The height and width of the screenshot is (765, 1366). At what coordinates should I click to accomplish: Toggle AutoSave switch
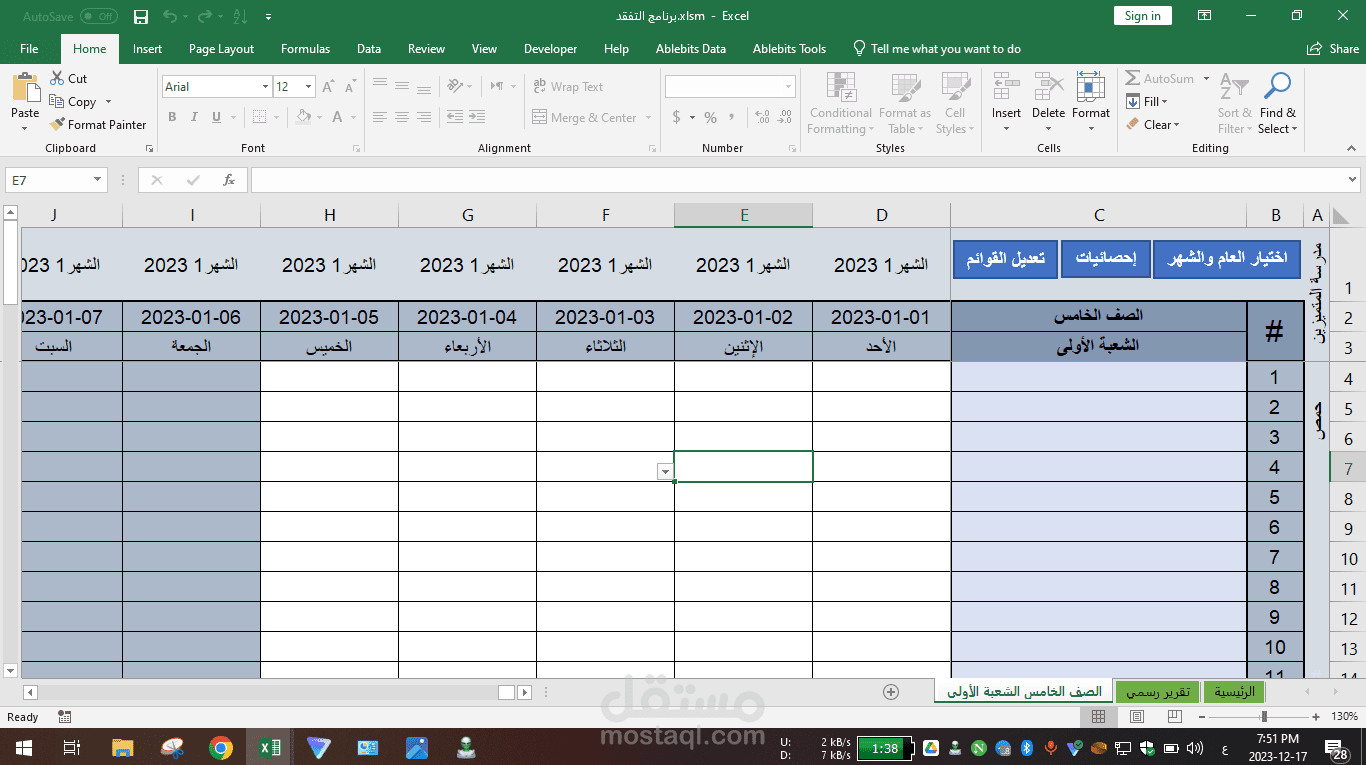[x=98, y=16]
